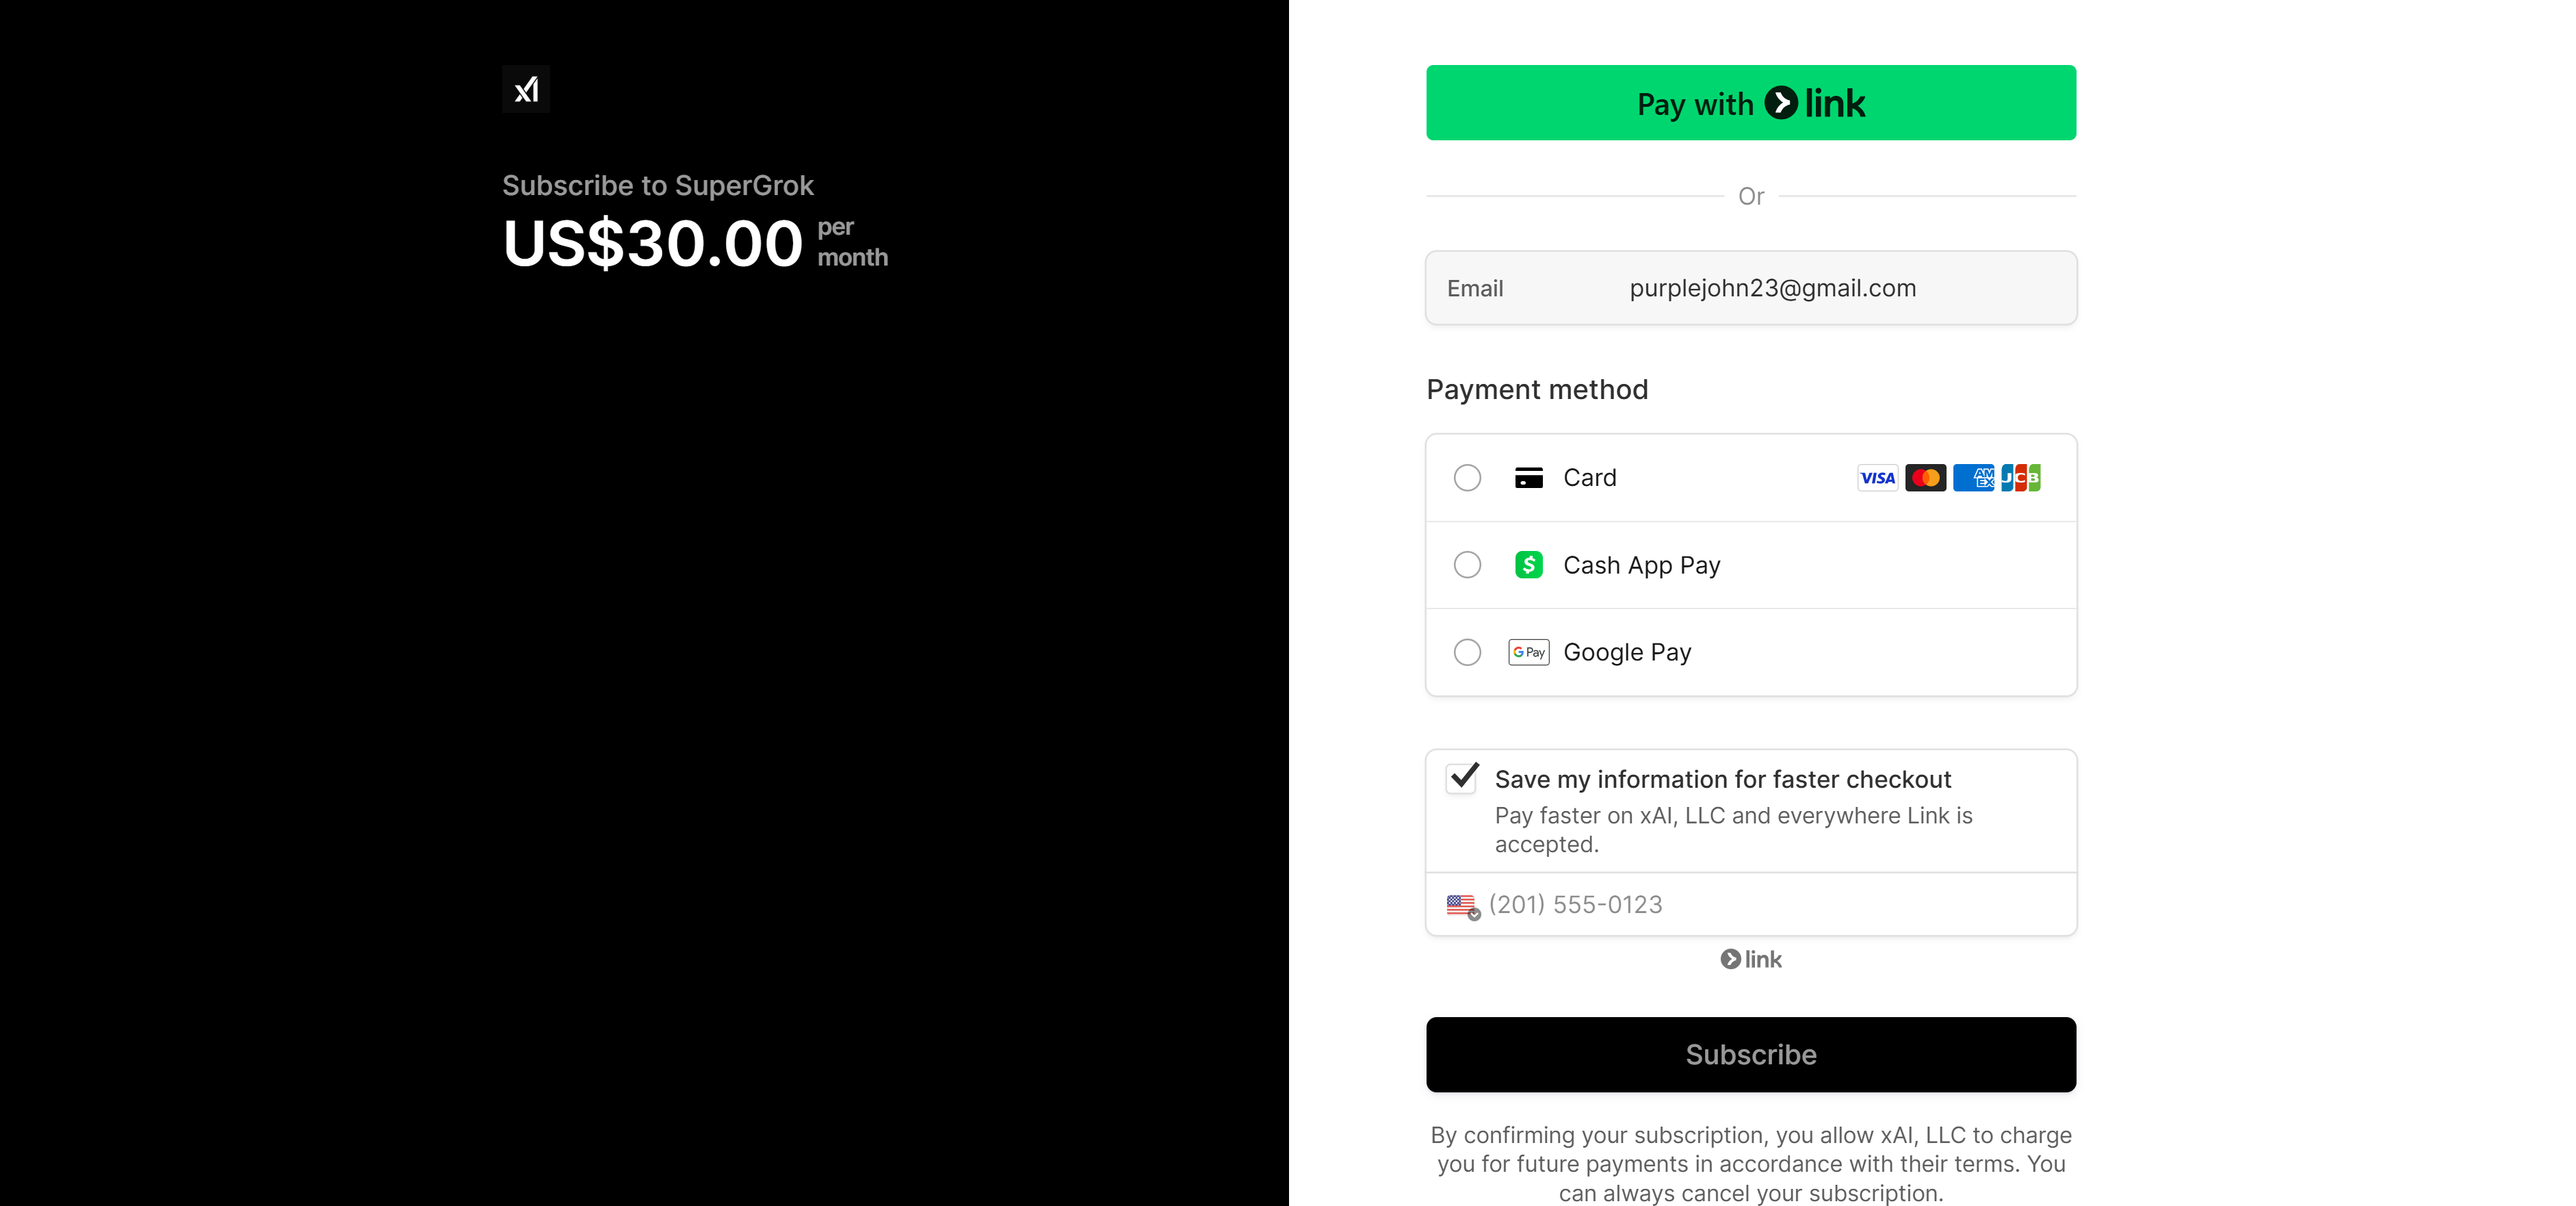
Task: Uncheck Save my information for faster checkout
Action: click(x=1462, y=778)
